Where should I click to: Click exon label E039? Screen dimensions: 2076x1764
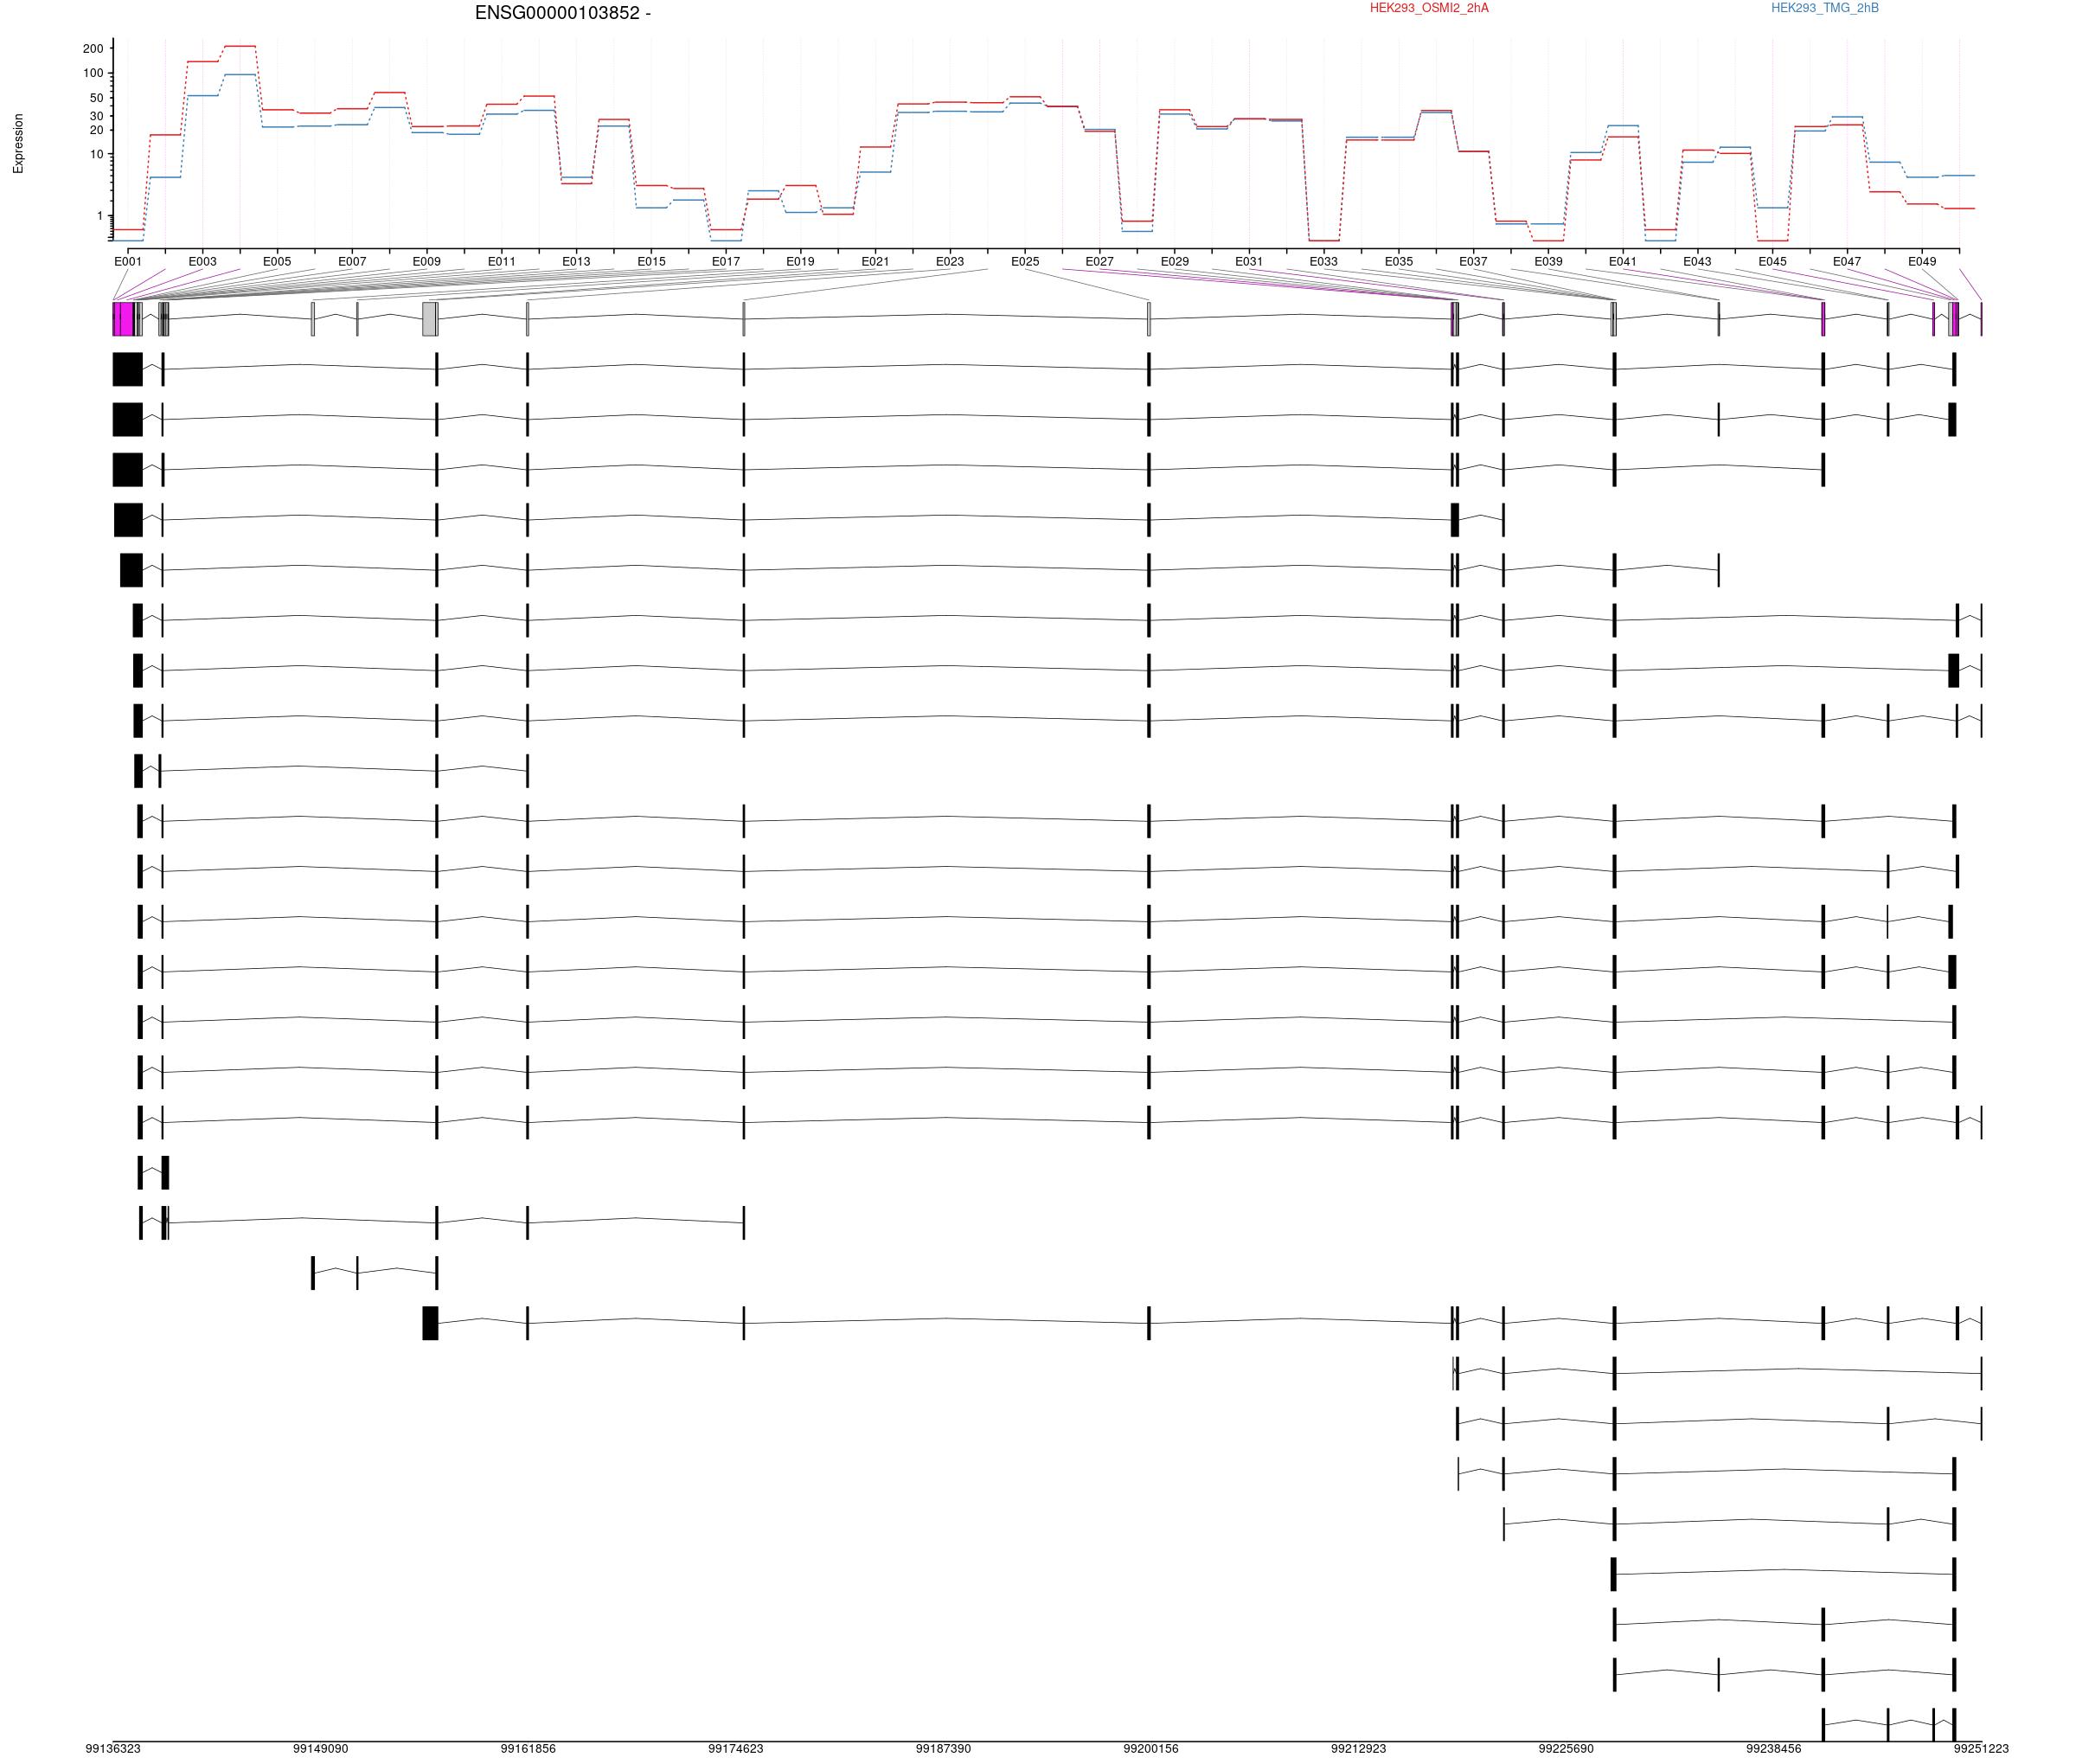(x=1549, y=262)
